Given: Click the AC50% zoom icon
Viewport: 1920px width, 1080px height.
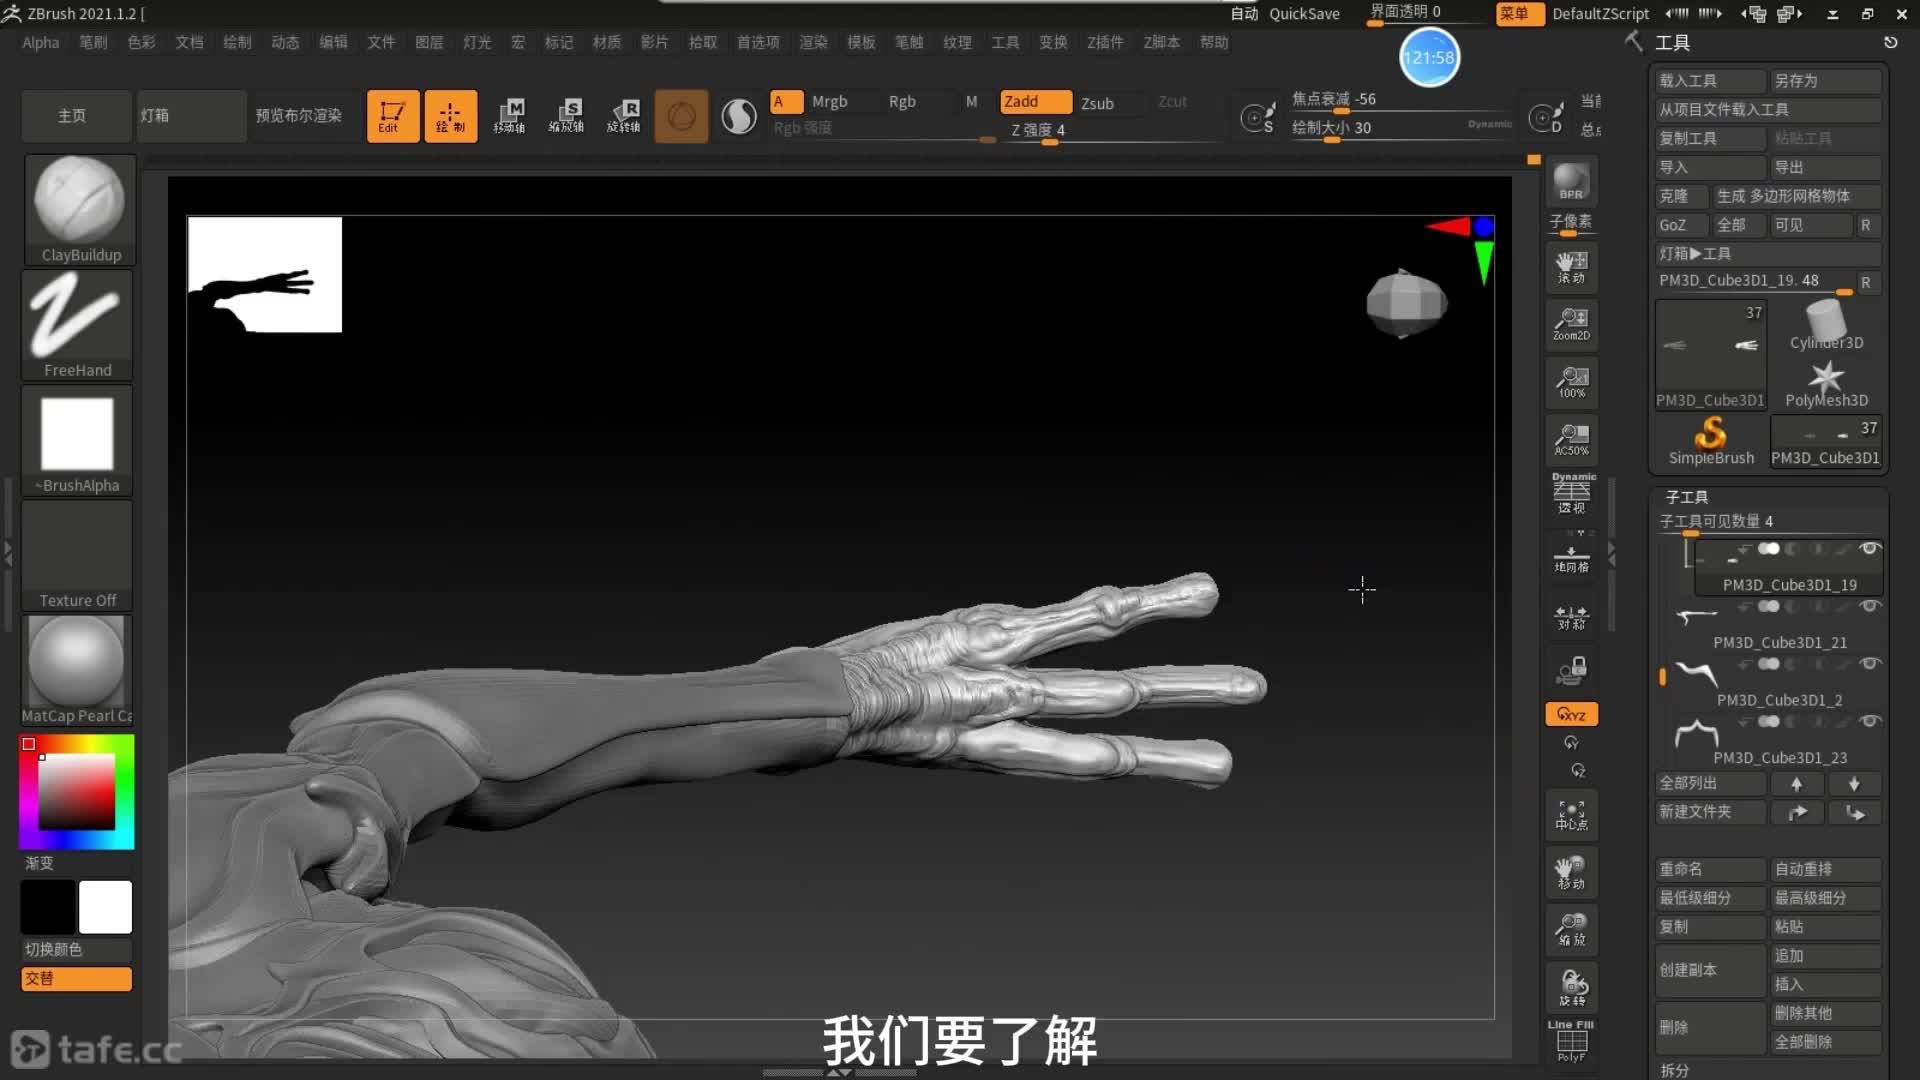Looking at the screenshot, I should [1571, 439].
